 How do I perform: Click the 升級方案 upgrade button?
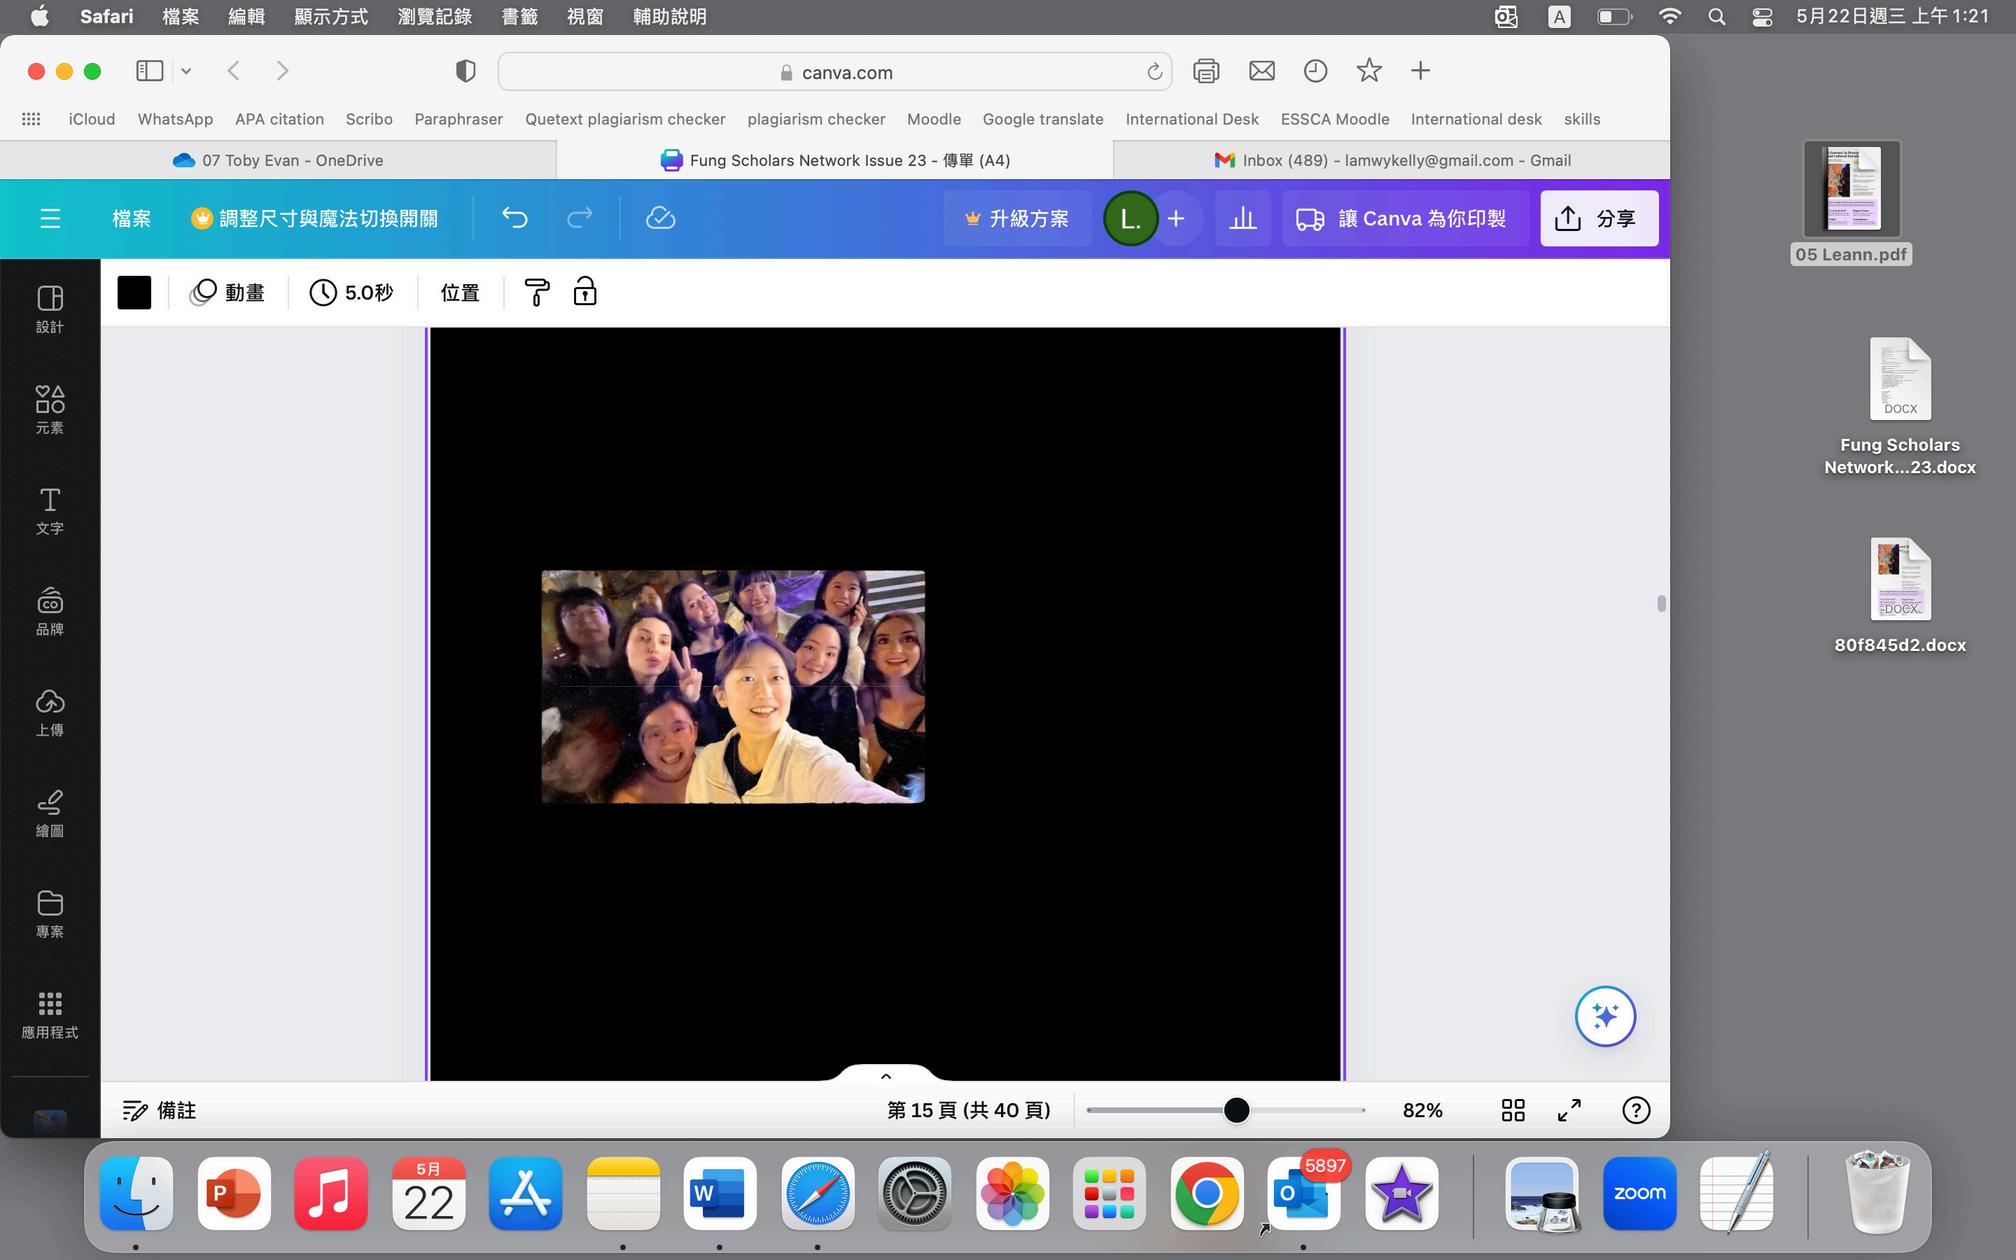(x=1016, y=218)
